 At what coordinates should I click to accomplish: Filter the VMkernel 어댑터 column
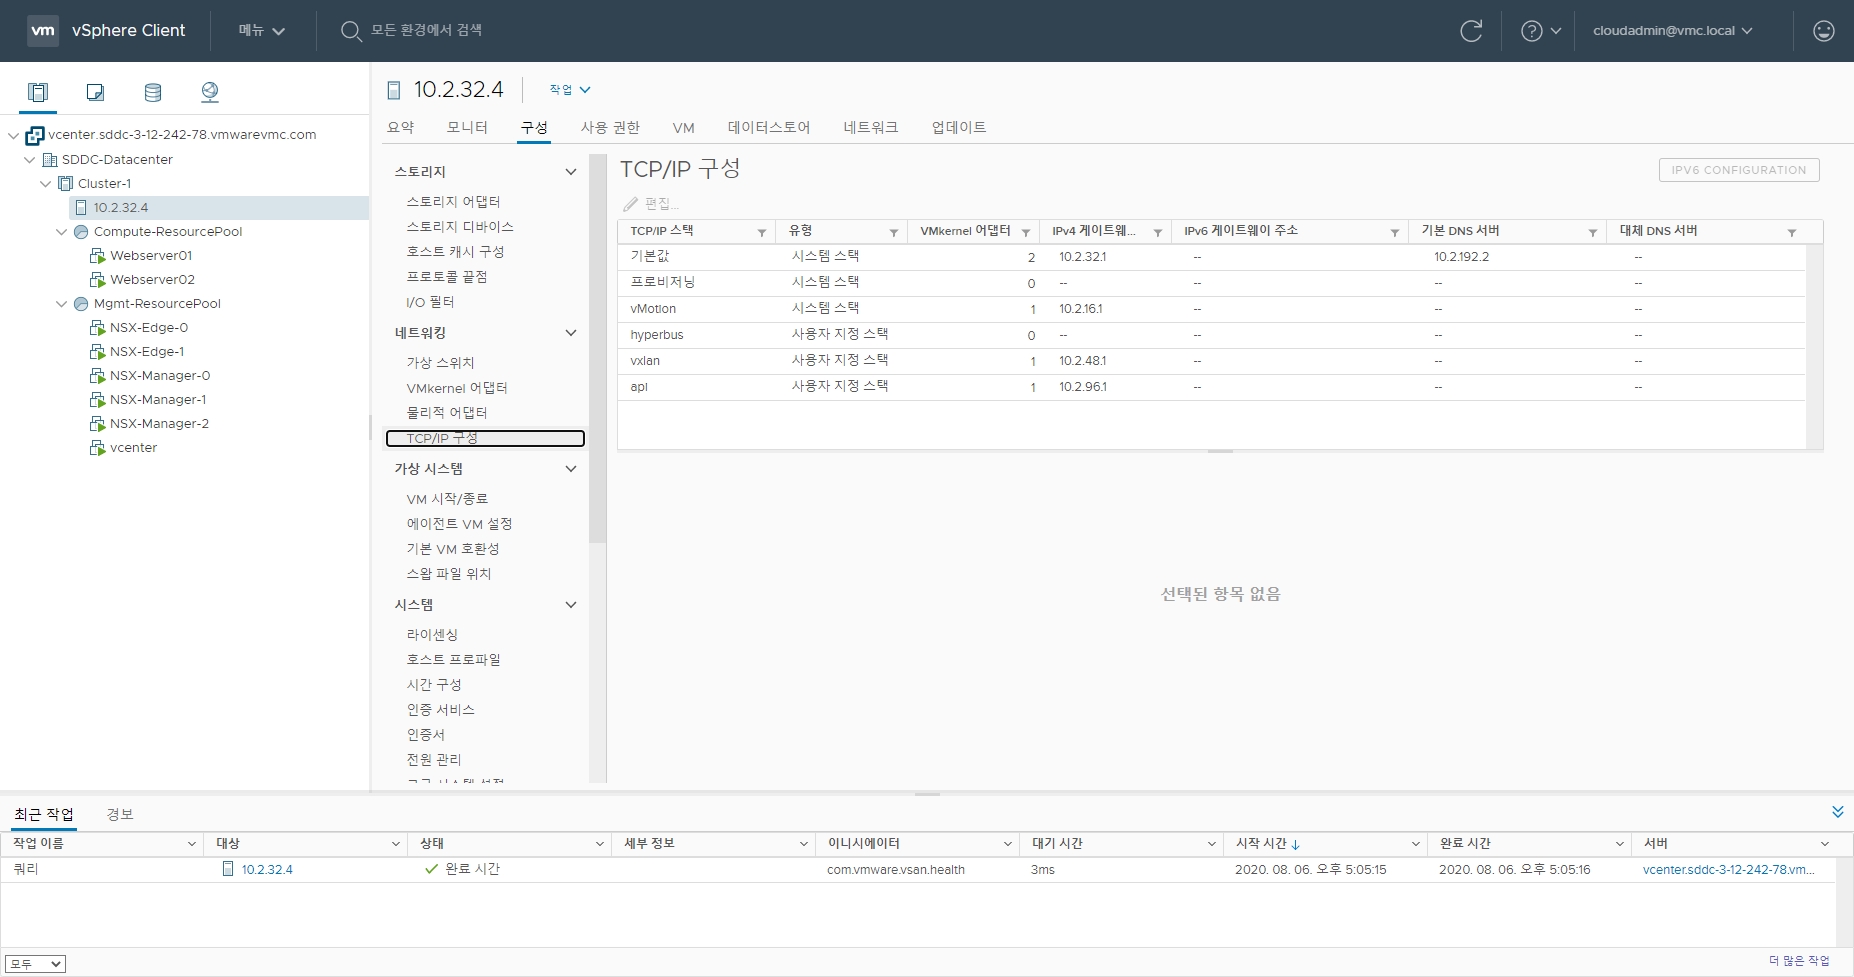(x=1026, y=232)
